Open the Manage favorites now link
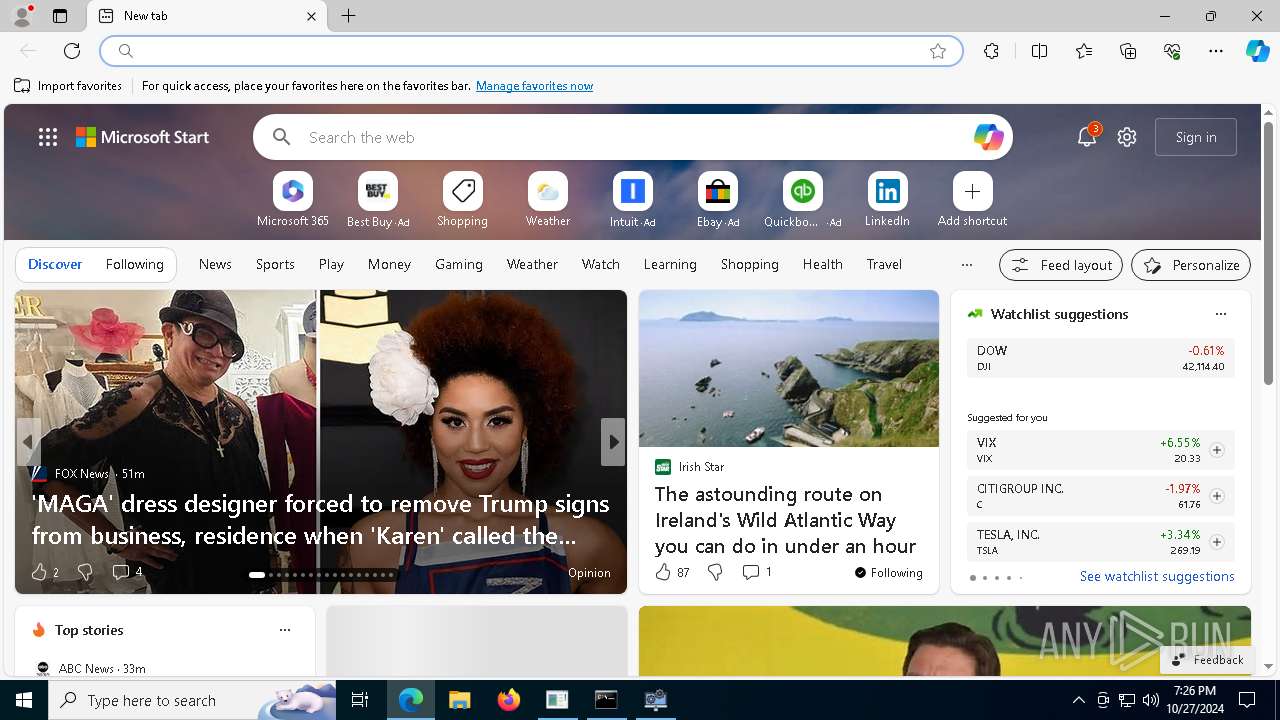Screen dimensions: 1280x720 click(x=534, y=86)
